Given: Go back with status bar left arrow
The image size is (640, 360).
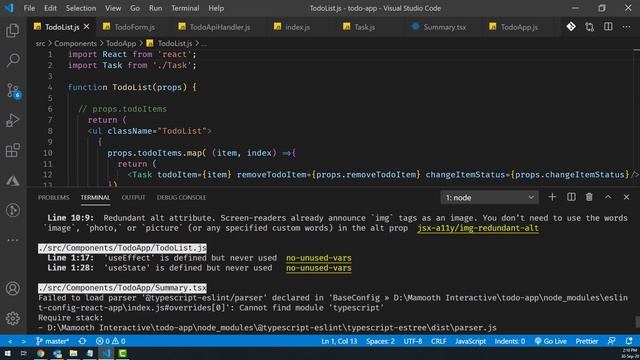Looking at the screenshot, I should click(x=10, y=341).
